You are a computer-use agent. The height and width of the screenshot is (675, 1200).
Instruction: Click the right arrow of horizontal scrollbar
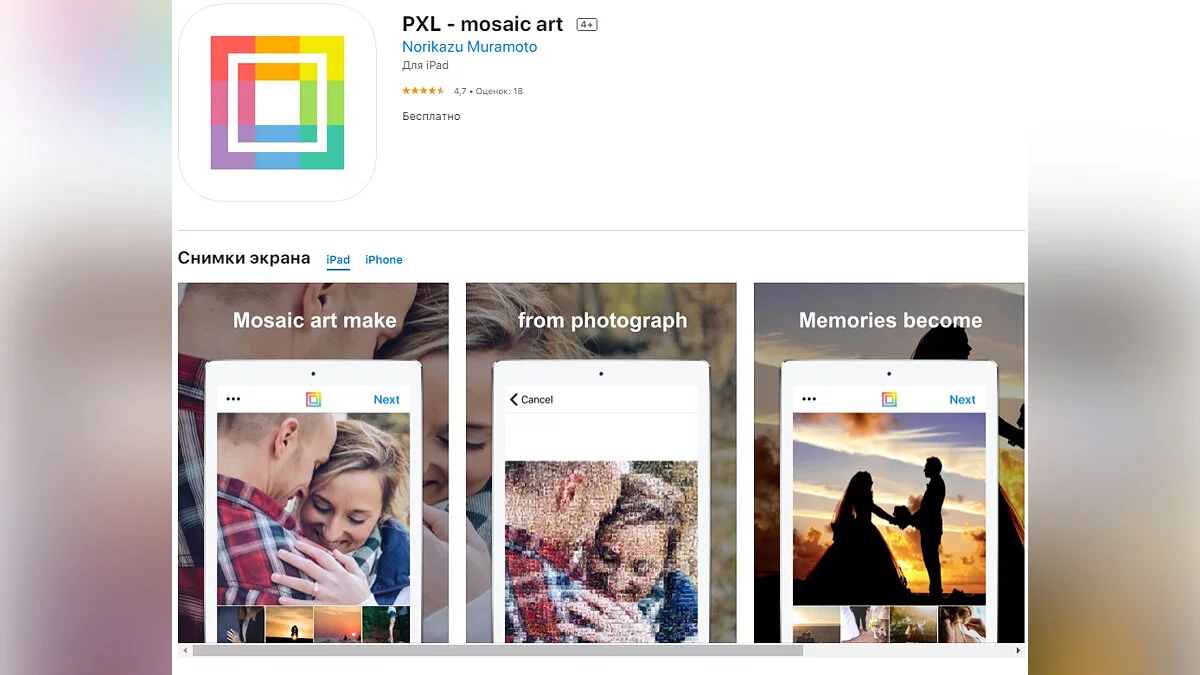(1019, 650)
